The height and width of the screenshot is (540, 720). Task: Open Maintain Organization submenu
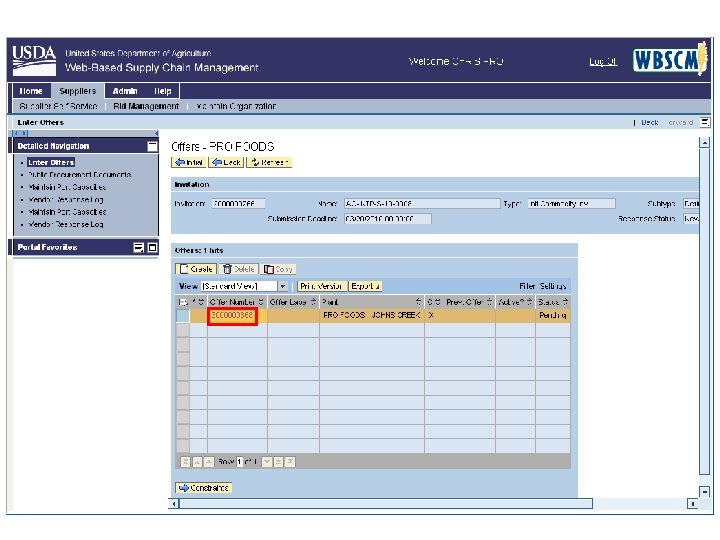point(236,106)
